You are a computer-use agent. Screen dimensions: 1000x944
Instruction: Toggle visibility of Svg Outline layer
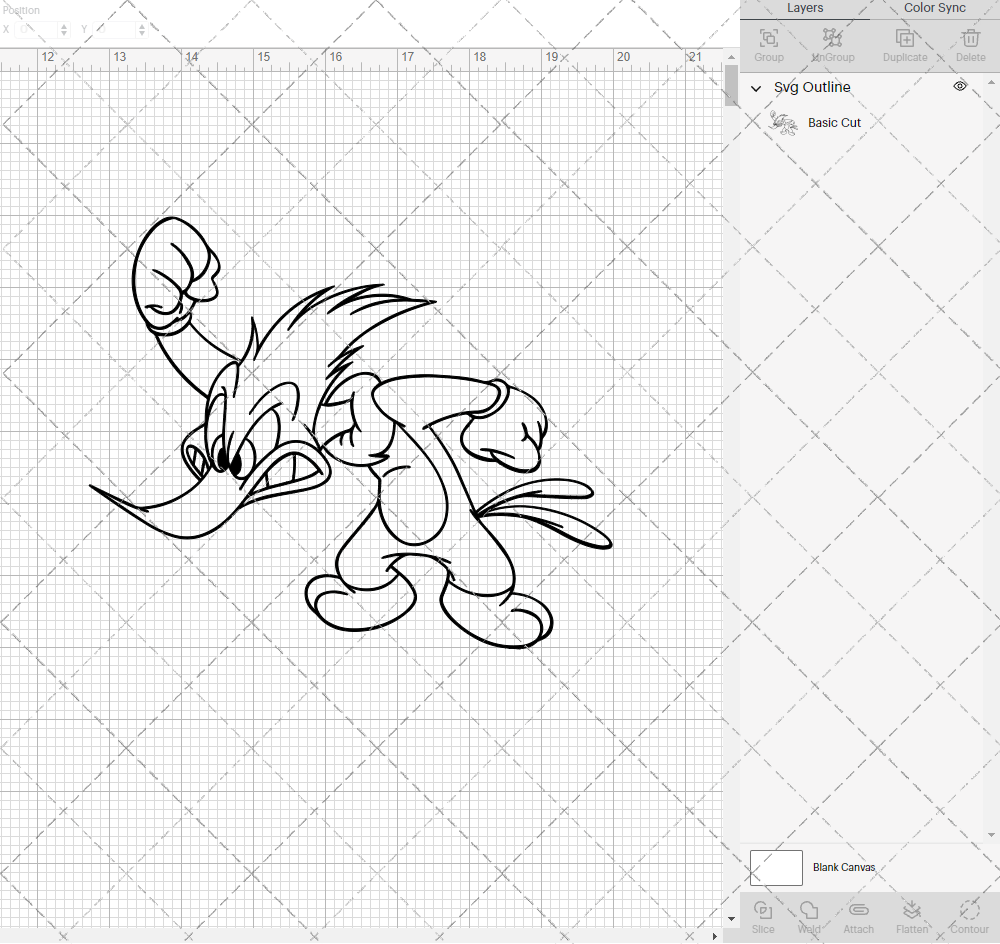[959, 86]
